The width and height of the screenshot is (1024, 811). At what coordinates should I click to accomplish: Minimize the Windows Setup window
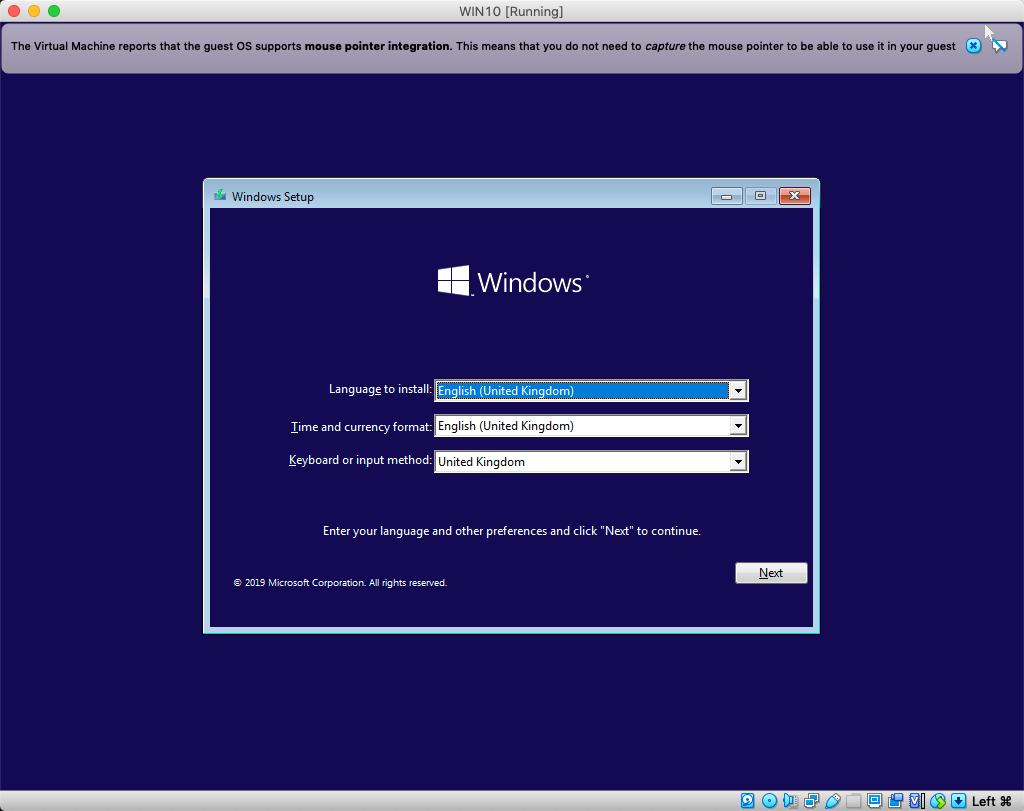(x=726, y=196)
